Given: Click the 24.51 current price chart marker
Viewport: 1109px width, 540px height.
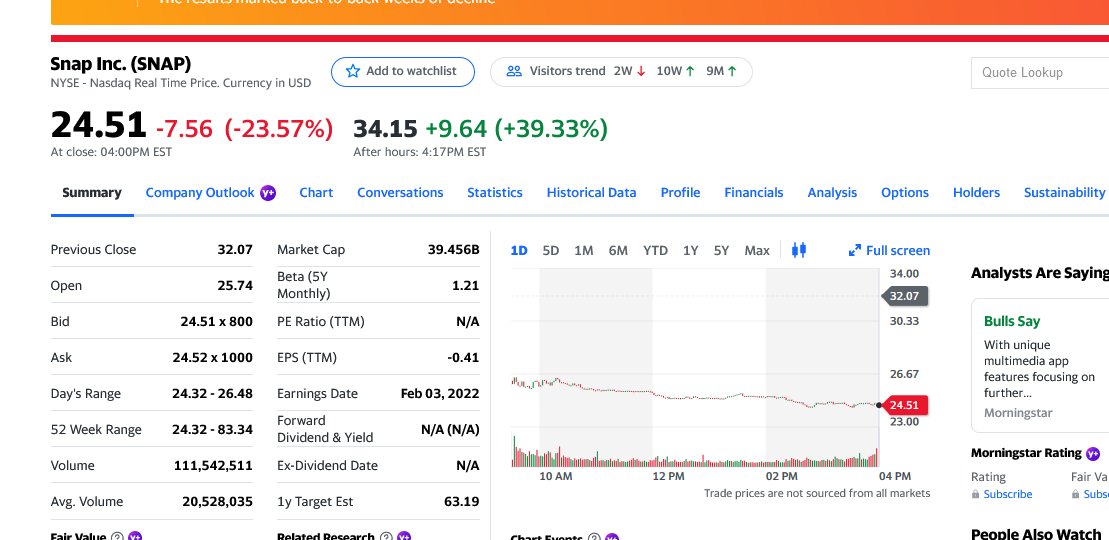Looking at the screenshot, I should coord(905,406).
